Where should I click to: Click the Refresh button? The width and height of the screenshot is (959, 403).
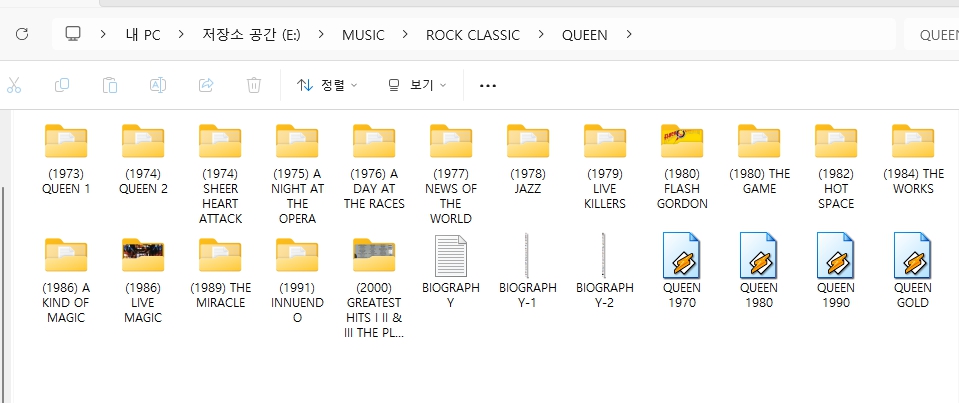point(22,34)
